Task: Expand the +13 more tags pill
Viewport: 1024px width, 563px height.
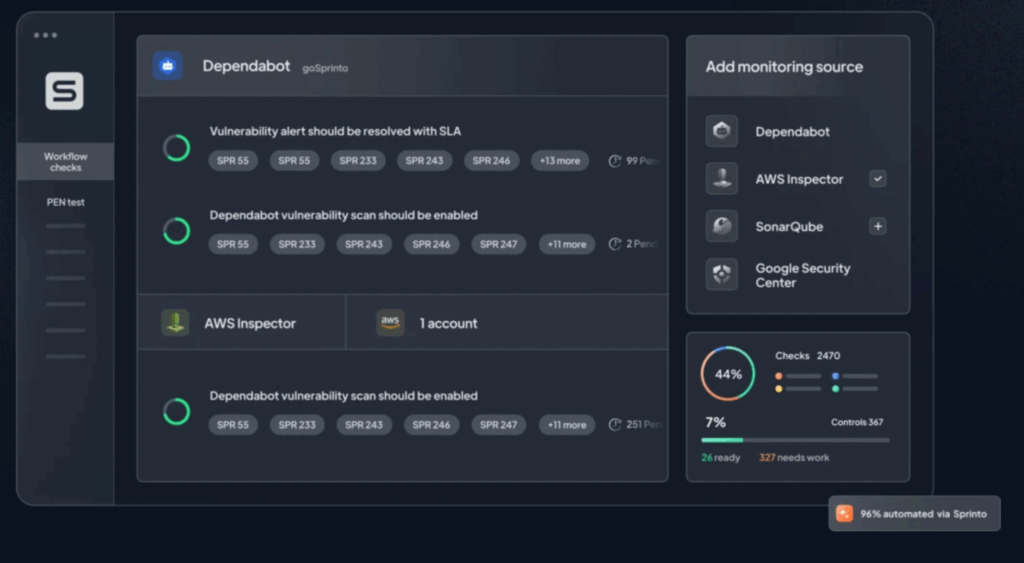Action: 561,160
